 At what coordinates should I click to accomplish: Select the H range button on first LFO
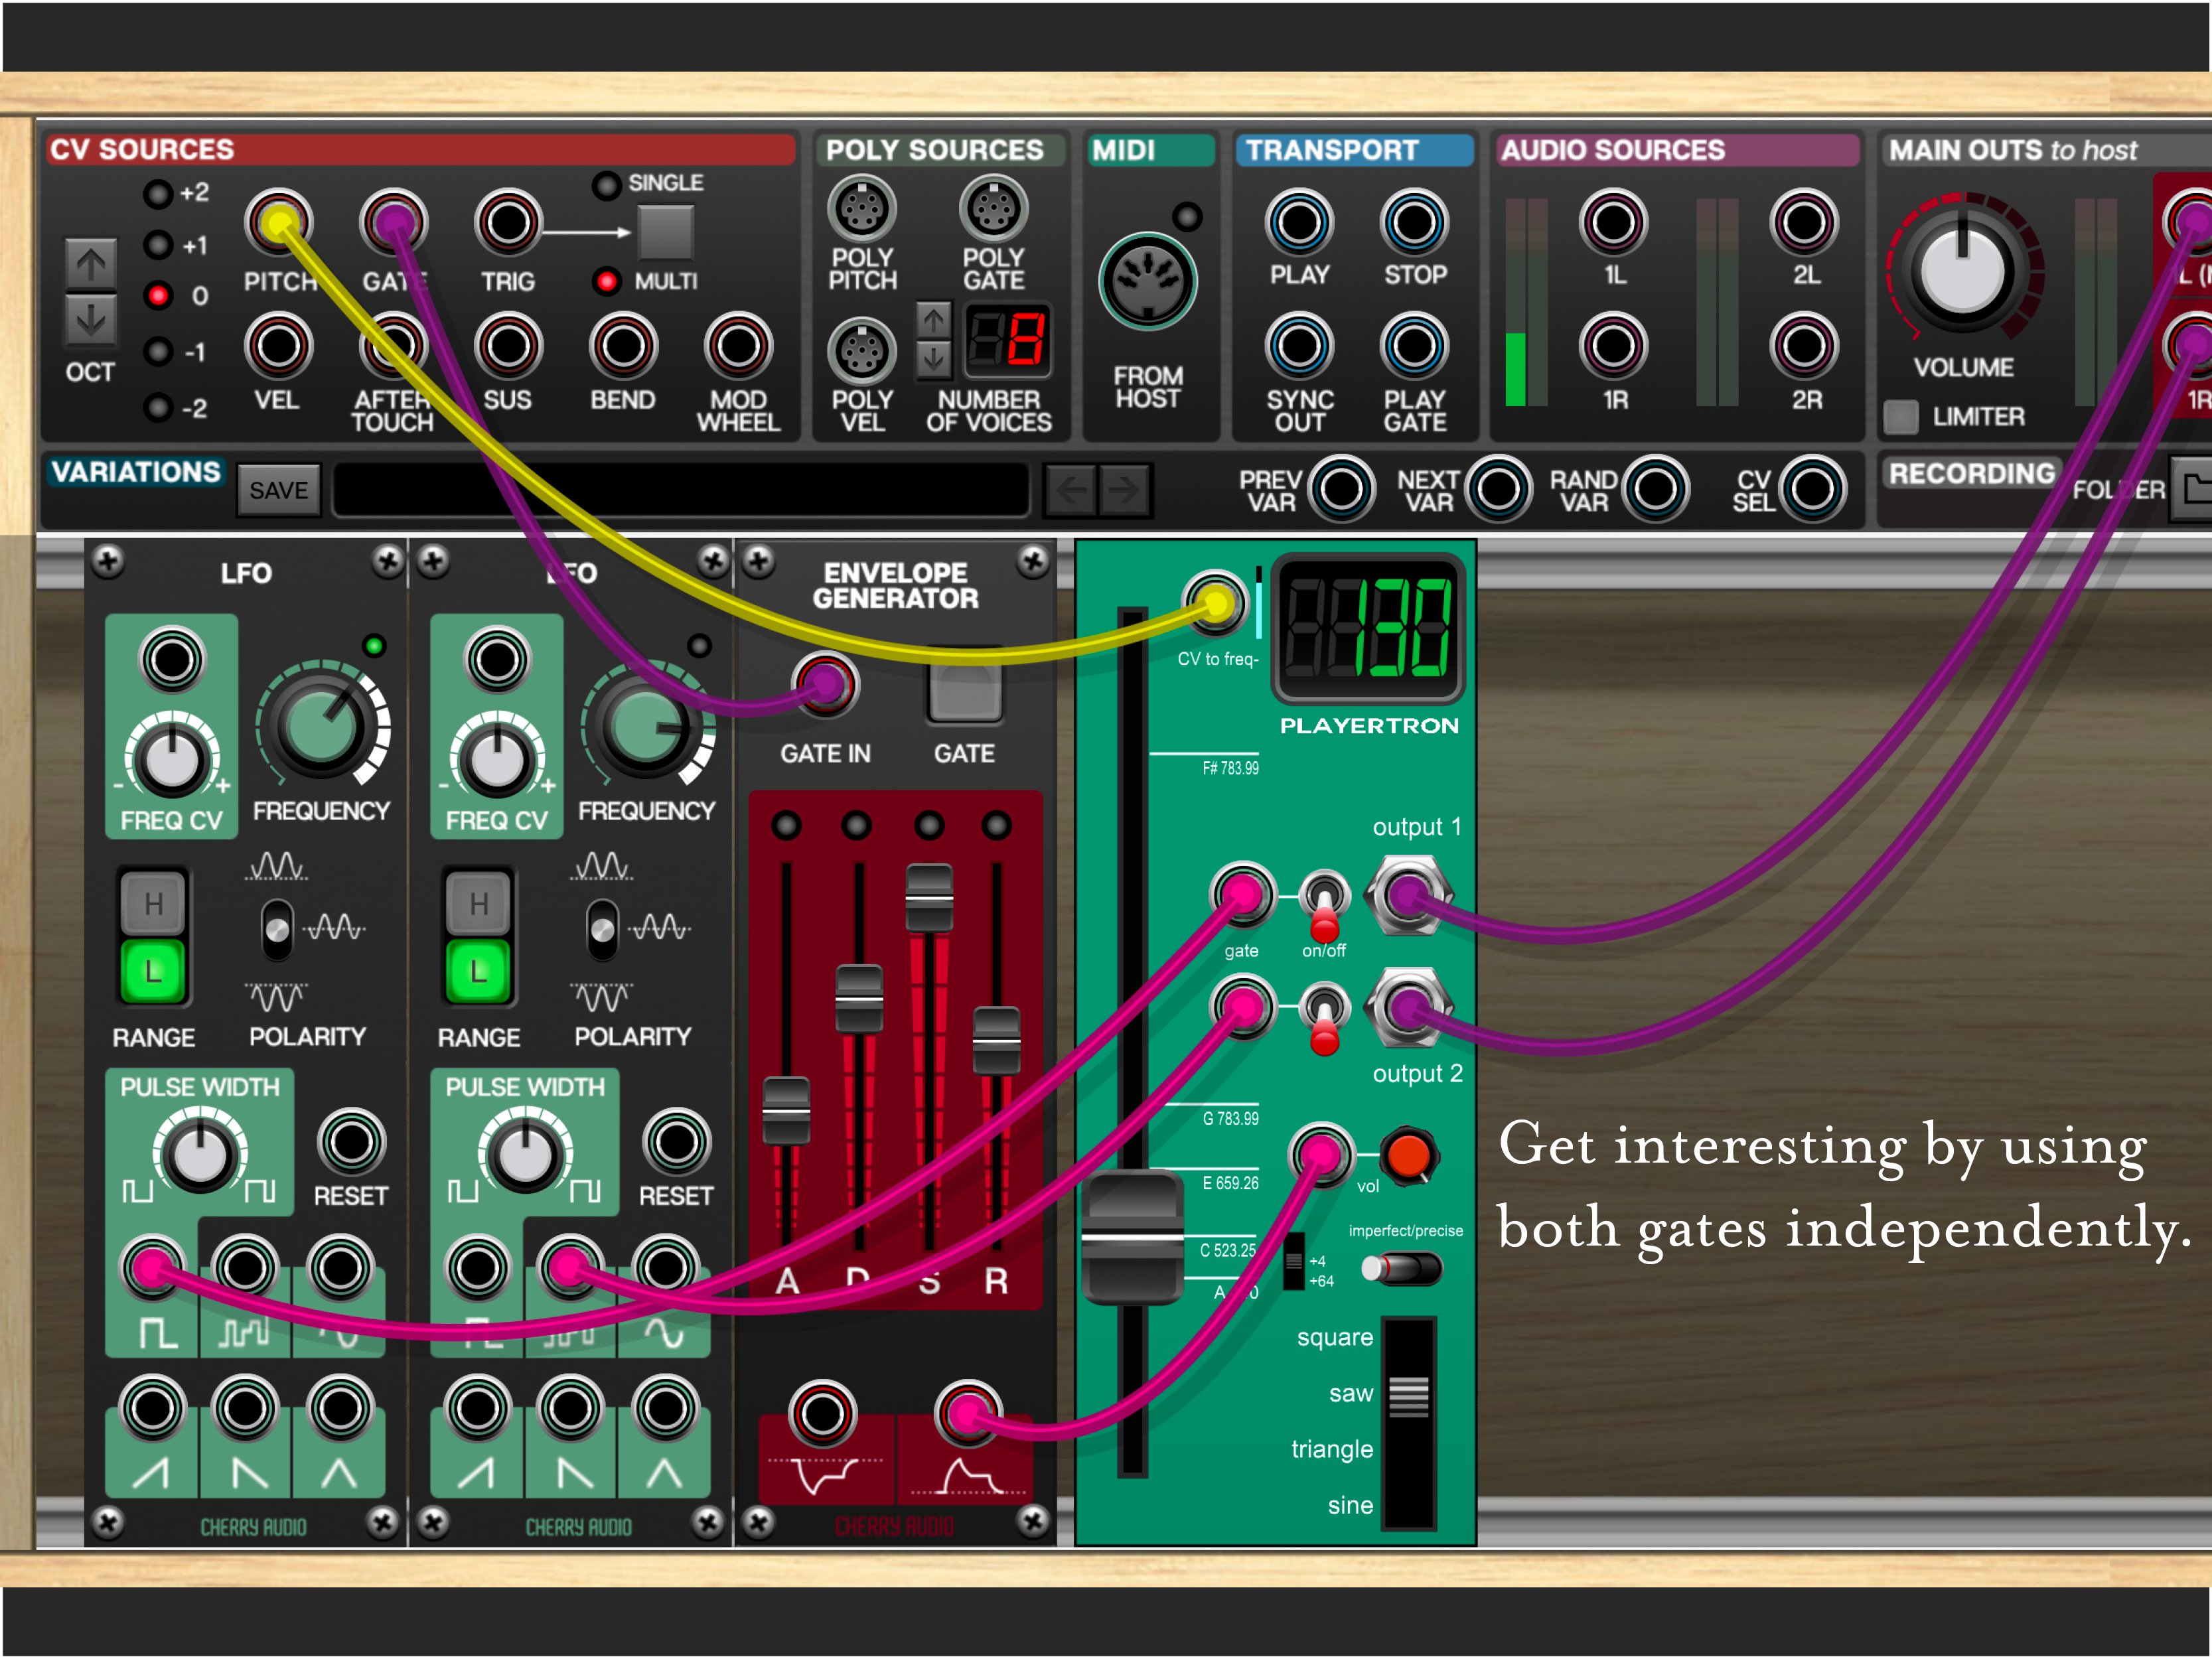point(153,904)
